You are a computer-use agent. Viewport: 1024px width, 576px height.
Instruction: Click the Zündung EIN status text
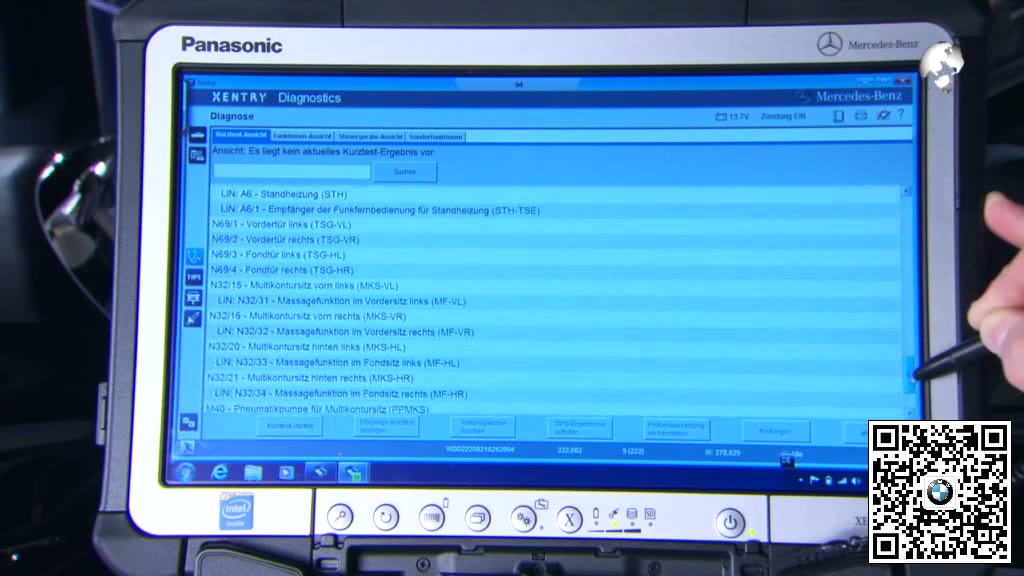[783, 116]
